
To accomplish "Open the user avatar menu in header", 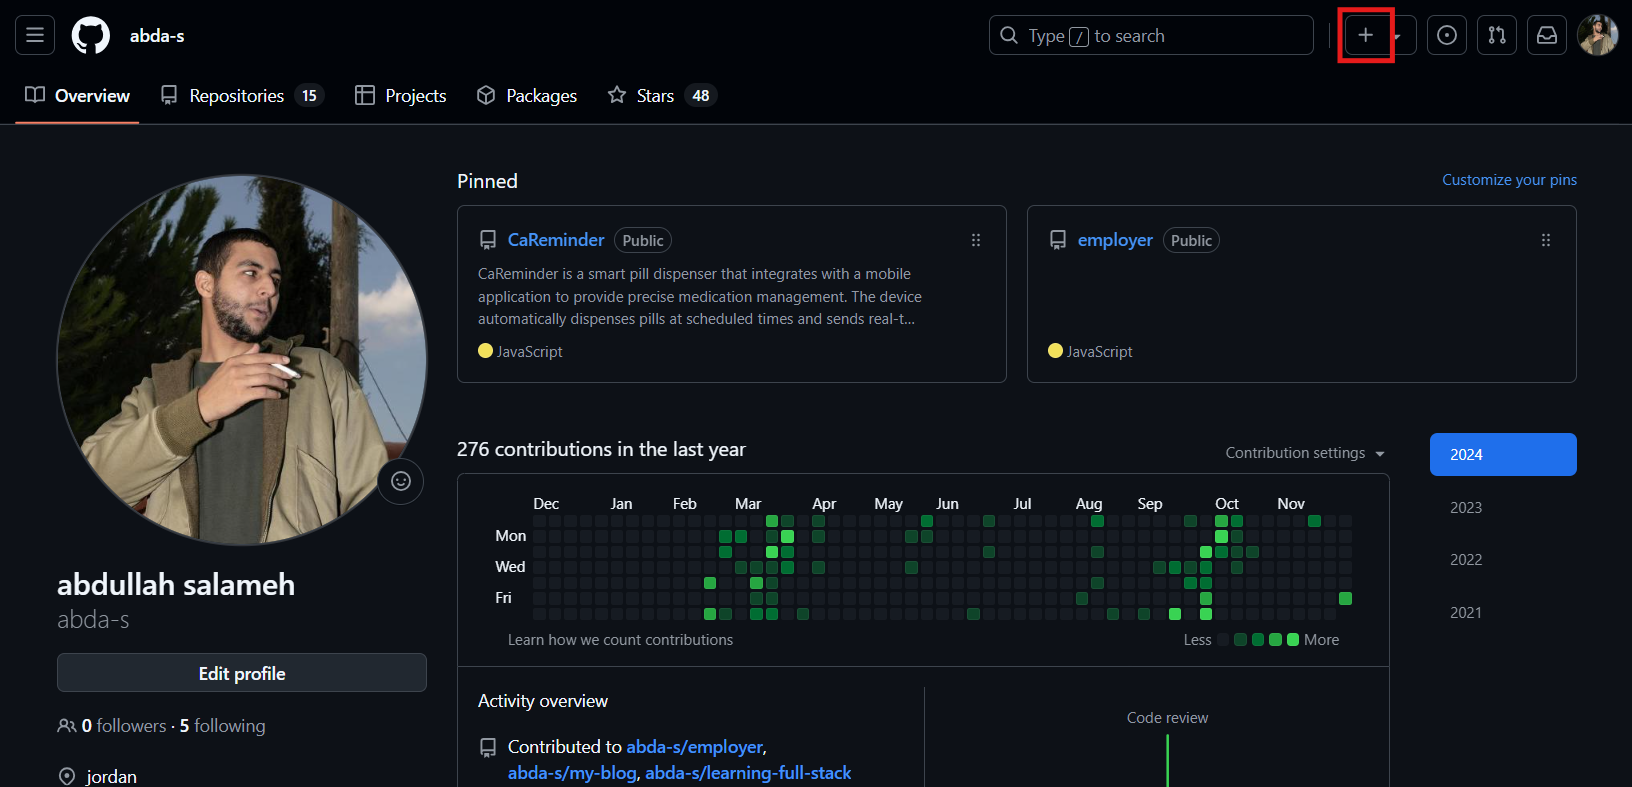I will (x=1597, y=35).
